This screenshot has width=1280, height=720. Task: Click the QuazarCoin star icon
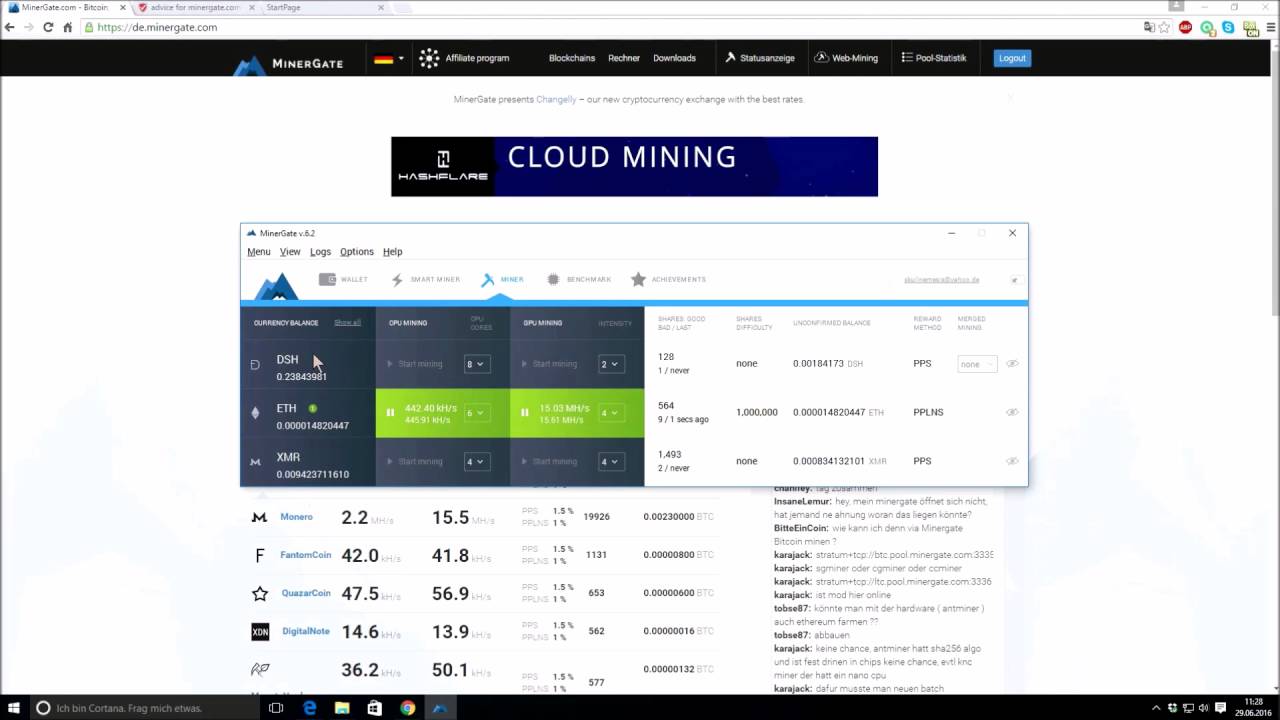(260, 594)
